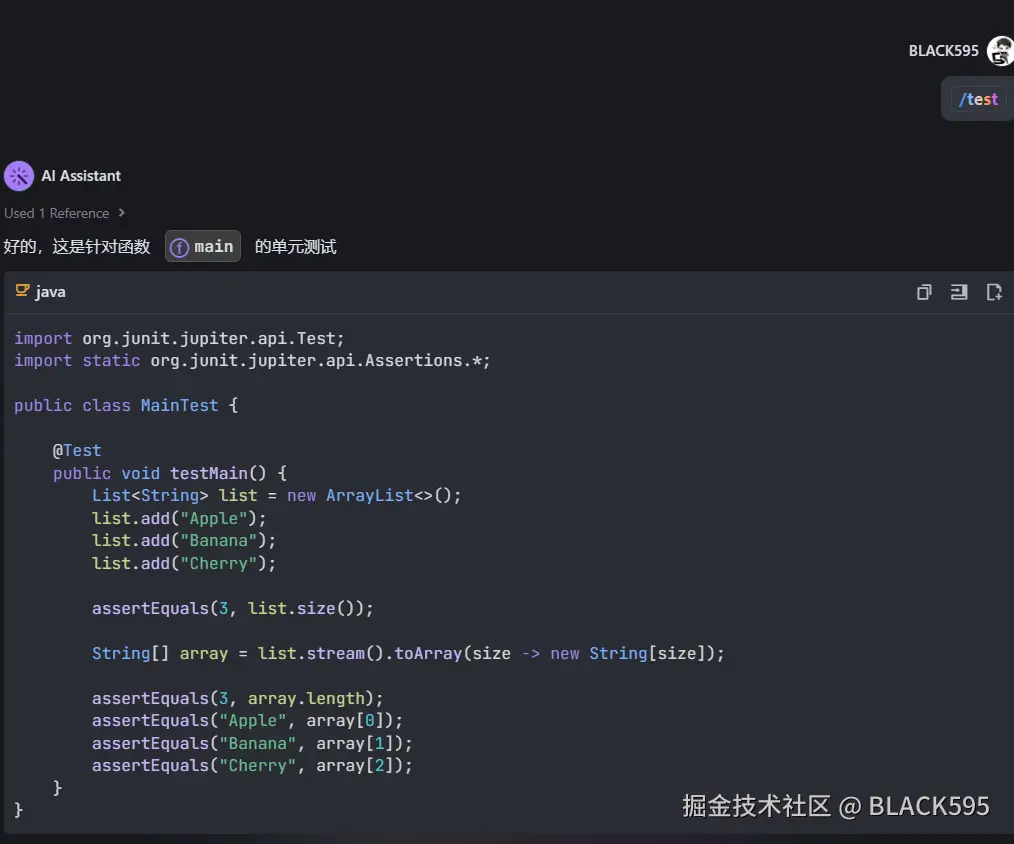Click the new ArrayList<>() line
The height and width of the screenshot is (844, 1014).
[277, 495]
